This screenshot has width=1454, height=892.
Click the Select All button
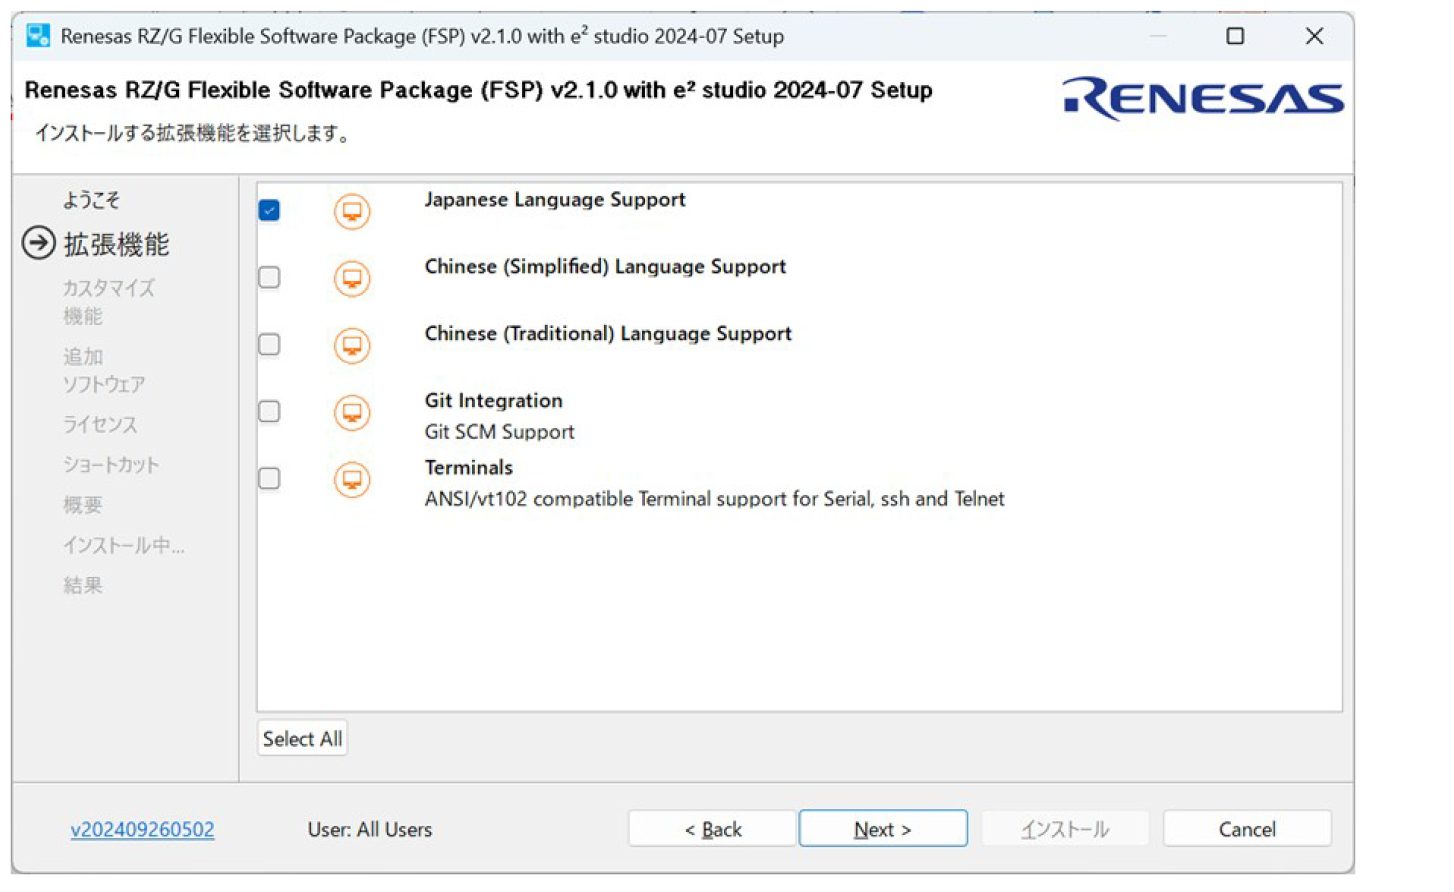302,739
